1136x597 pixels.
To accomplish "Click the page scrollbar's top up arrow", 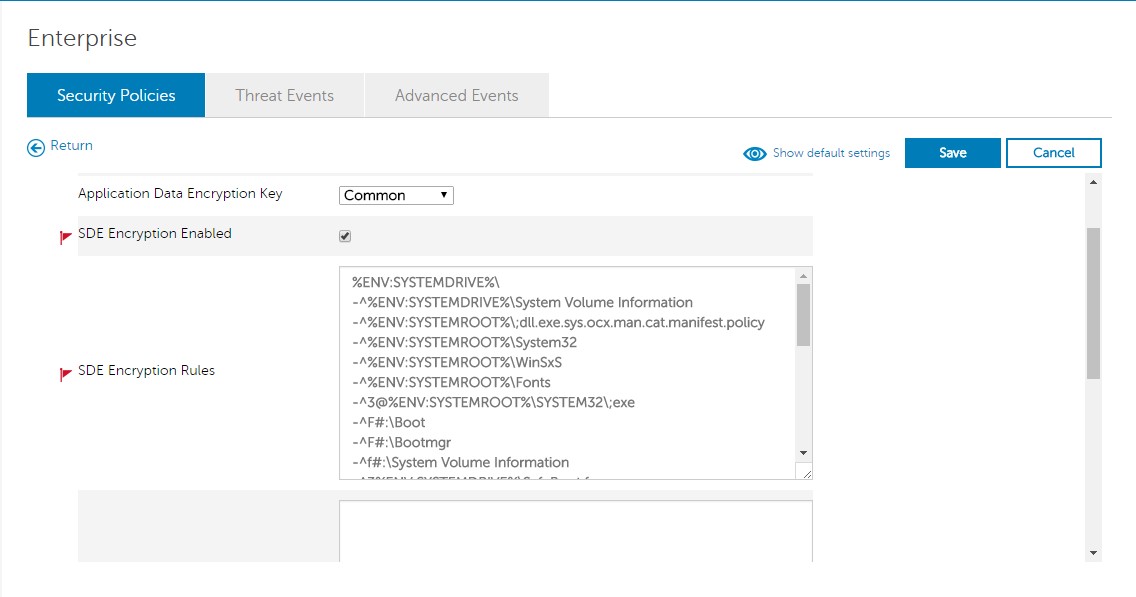I will pyautogui.click(x=1093, y=183).
